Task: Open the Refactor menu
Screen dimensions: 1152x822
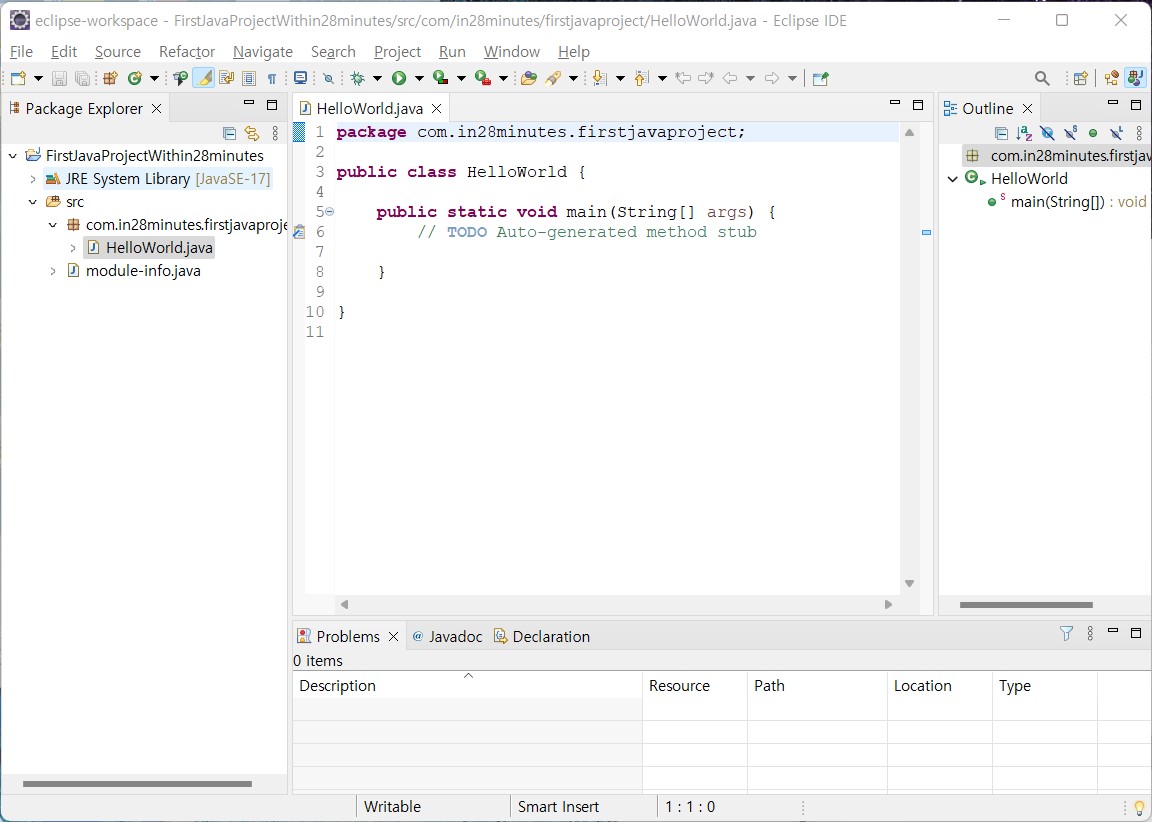Action: 187,51
